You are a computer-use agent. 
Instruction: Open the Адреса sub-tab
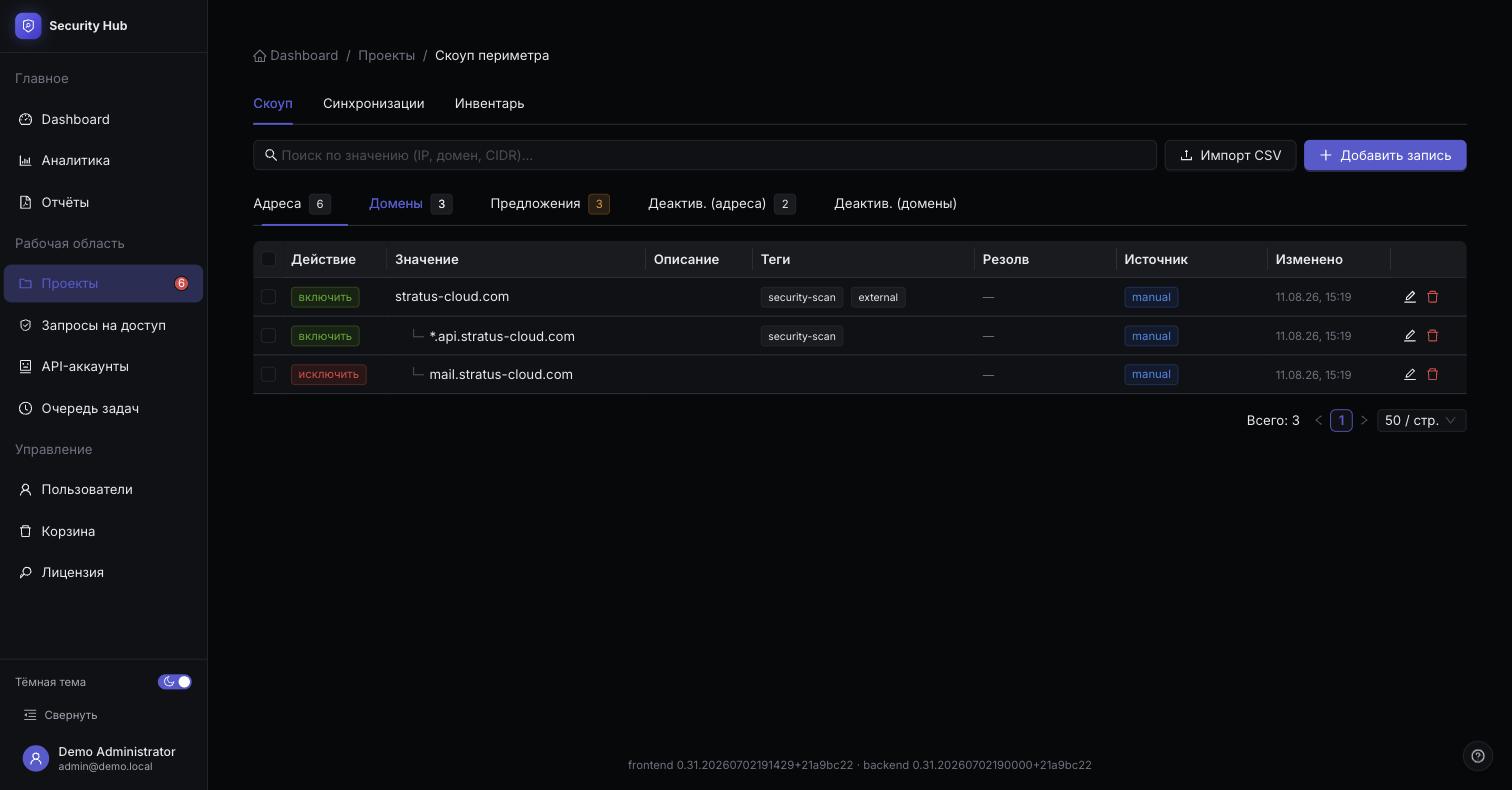click(292, 204)
